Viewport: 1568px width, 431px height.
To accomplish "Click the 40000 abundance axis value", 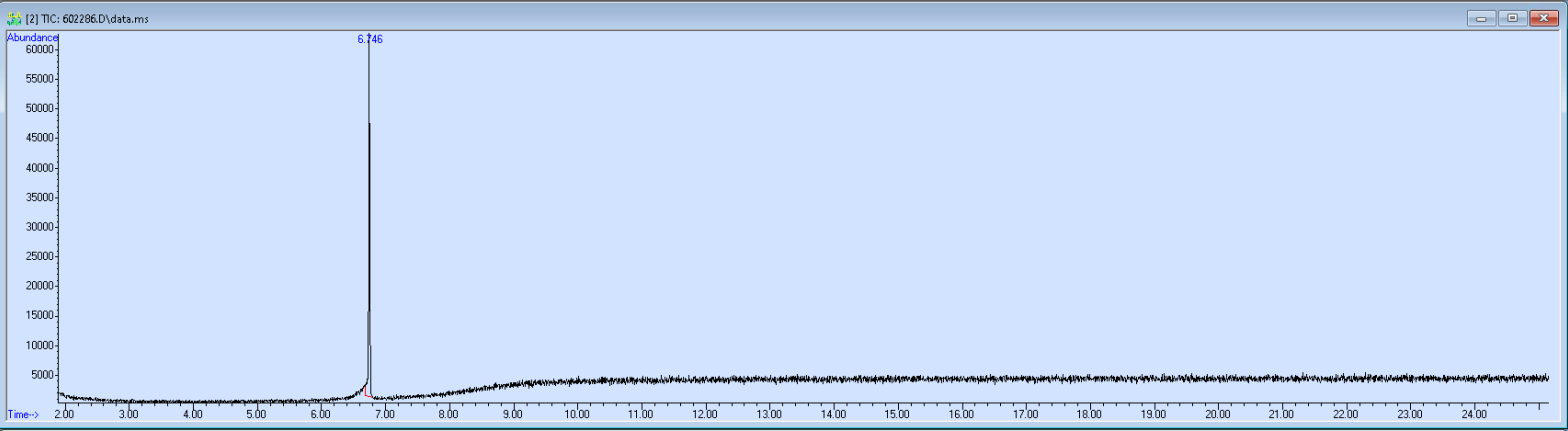I will [38, 167].
